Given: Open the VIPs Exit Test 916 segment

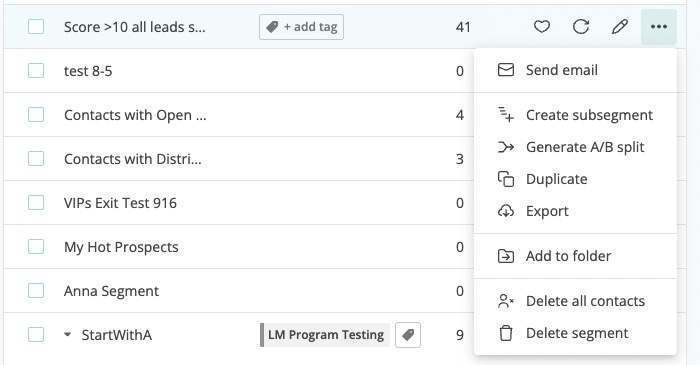Looking at the screenshot, I should pos(120,203).
